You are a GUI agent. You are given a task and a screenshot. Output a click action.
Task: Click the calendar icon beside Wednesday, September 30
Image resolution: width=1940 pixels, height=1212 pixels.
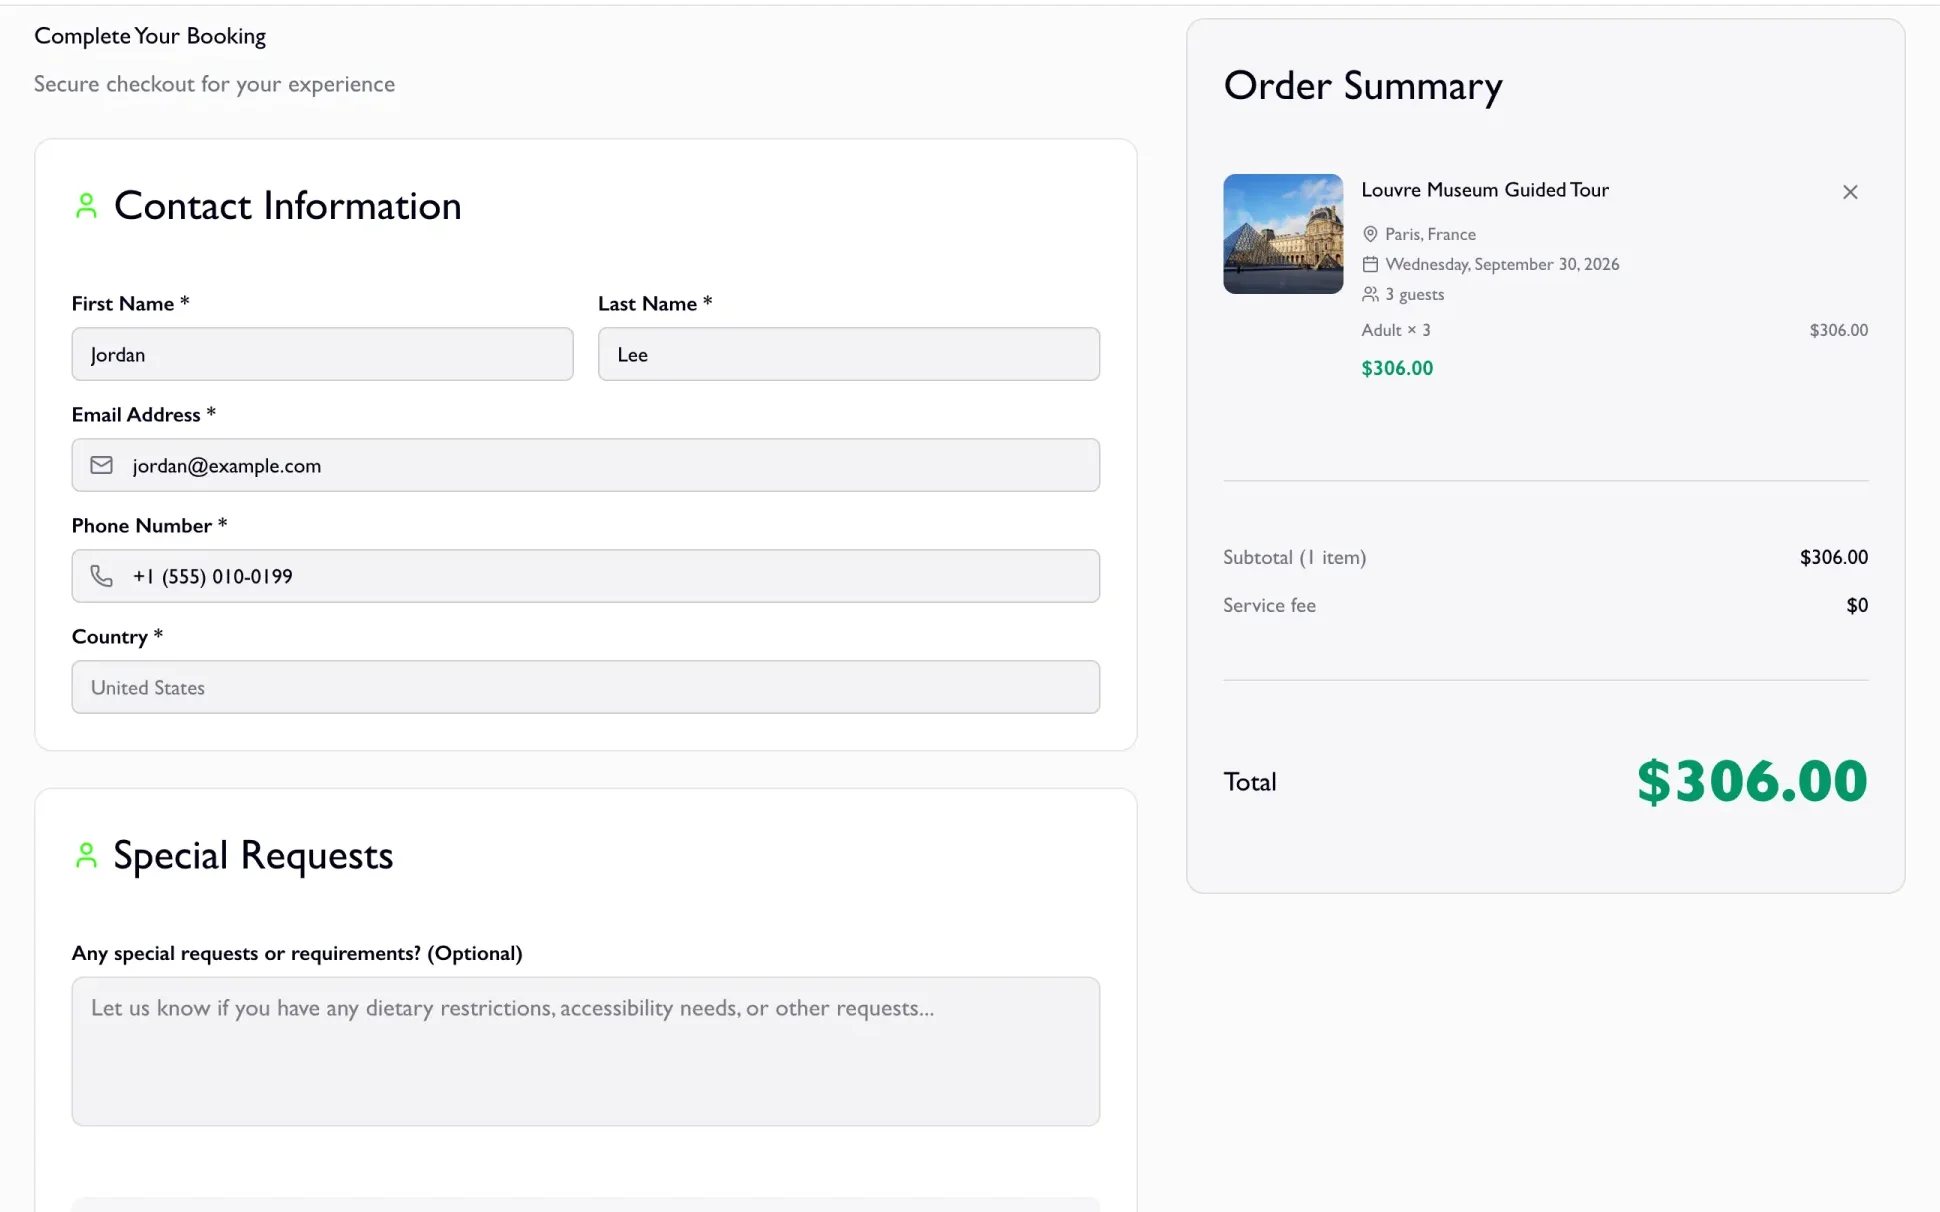point(1370,264)
